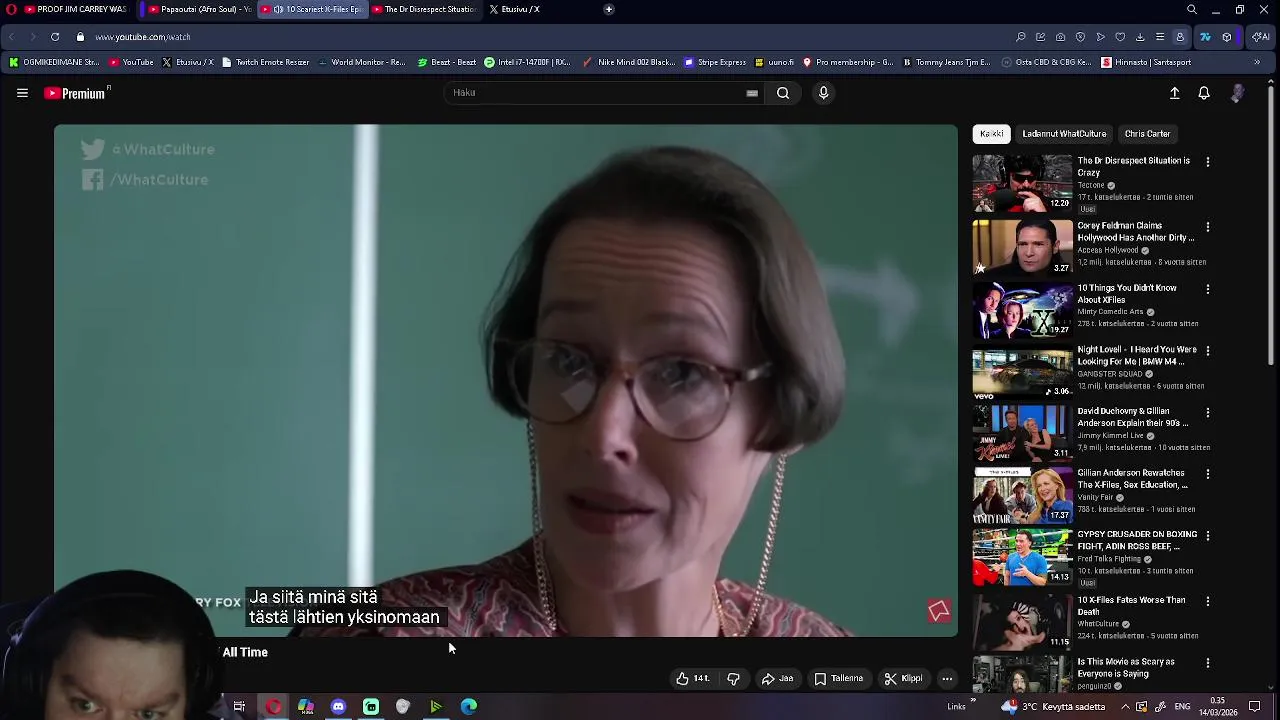Open the upload/create video icon
1280x720 pixels.
(x=1175, y=93)
